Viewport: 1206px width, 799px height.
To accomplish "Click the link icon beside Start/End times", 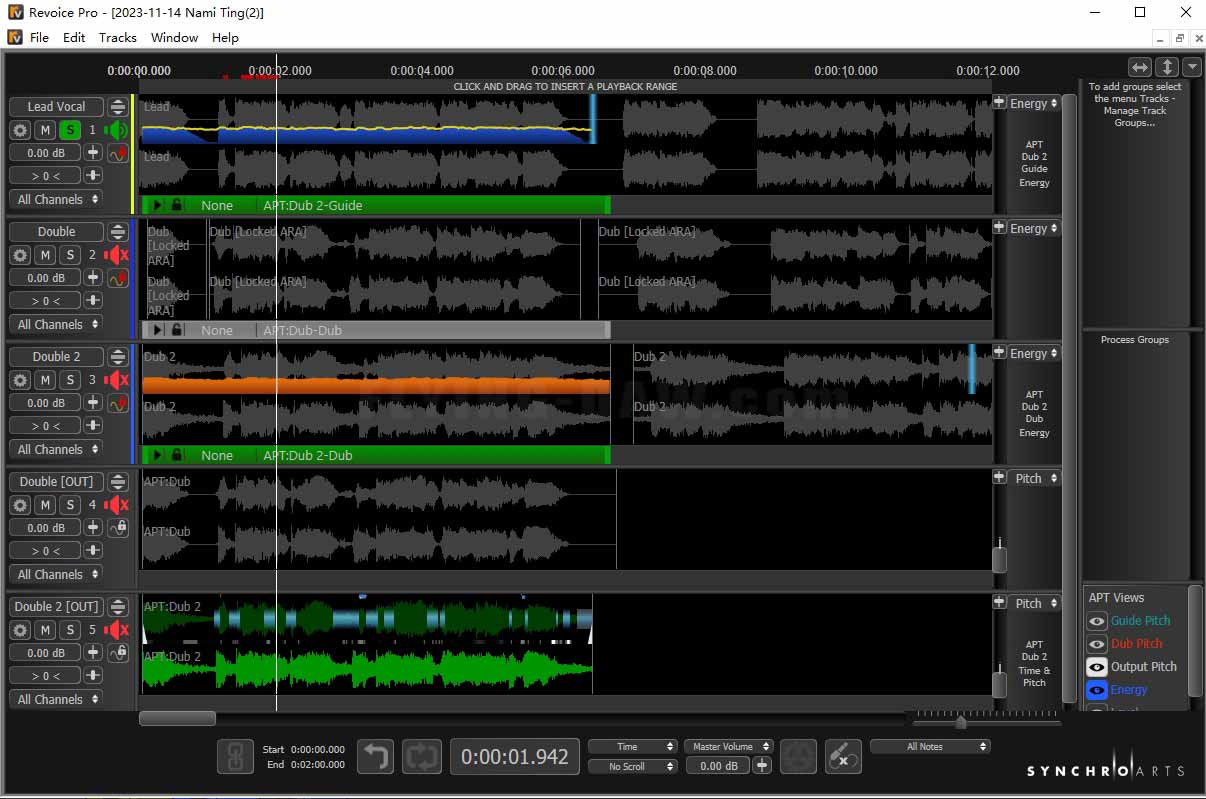I will [235, 757].
